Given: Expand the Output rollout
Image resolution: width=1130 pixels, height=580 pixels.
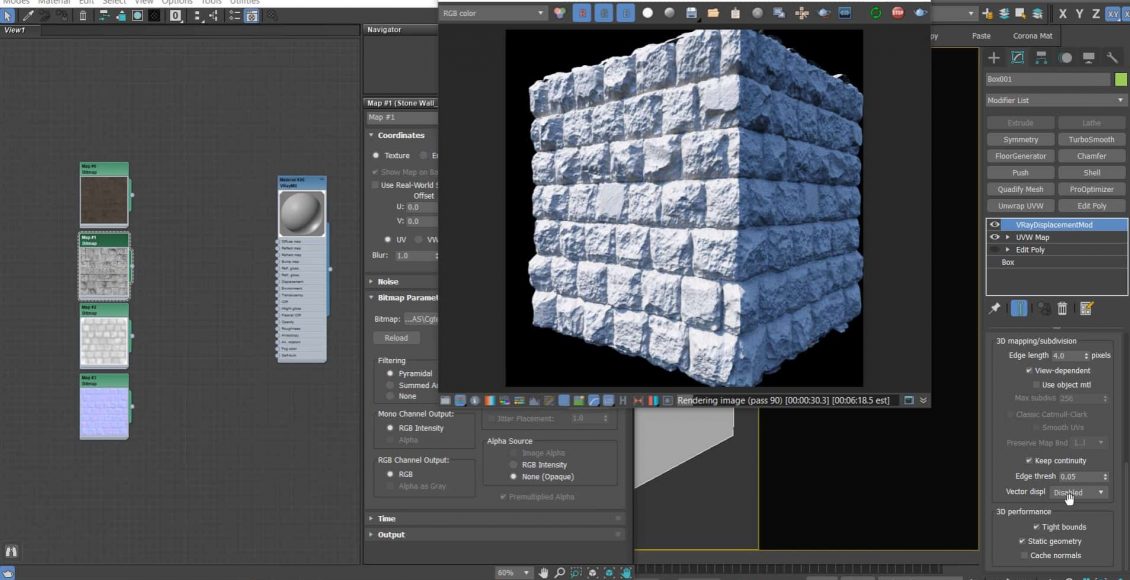Looking at the screenshot, I should tap(391, 534).
